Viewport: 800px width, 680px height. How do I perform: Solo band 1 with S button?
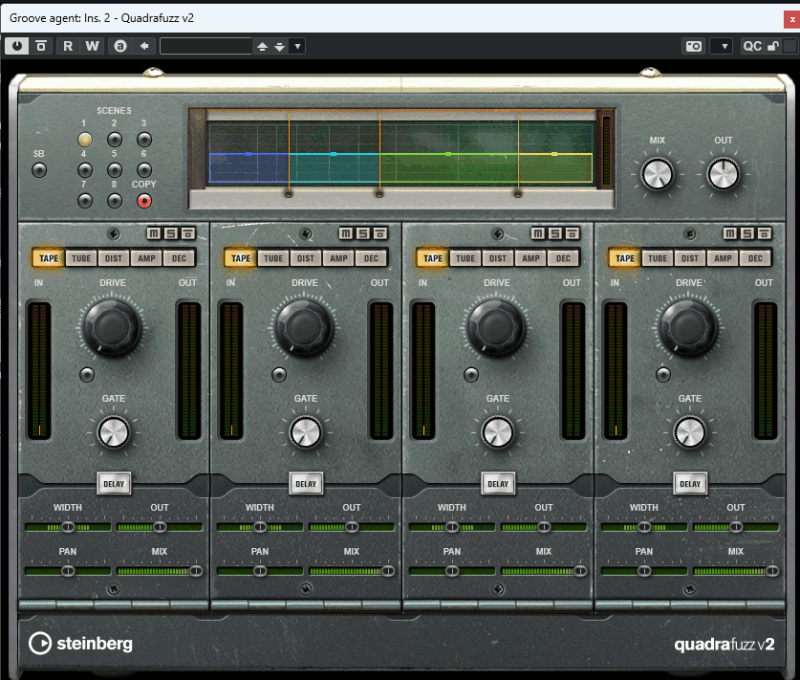point(171,234)
